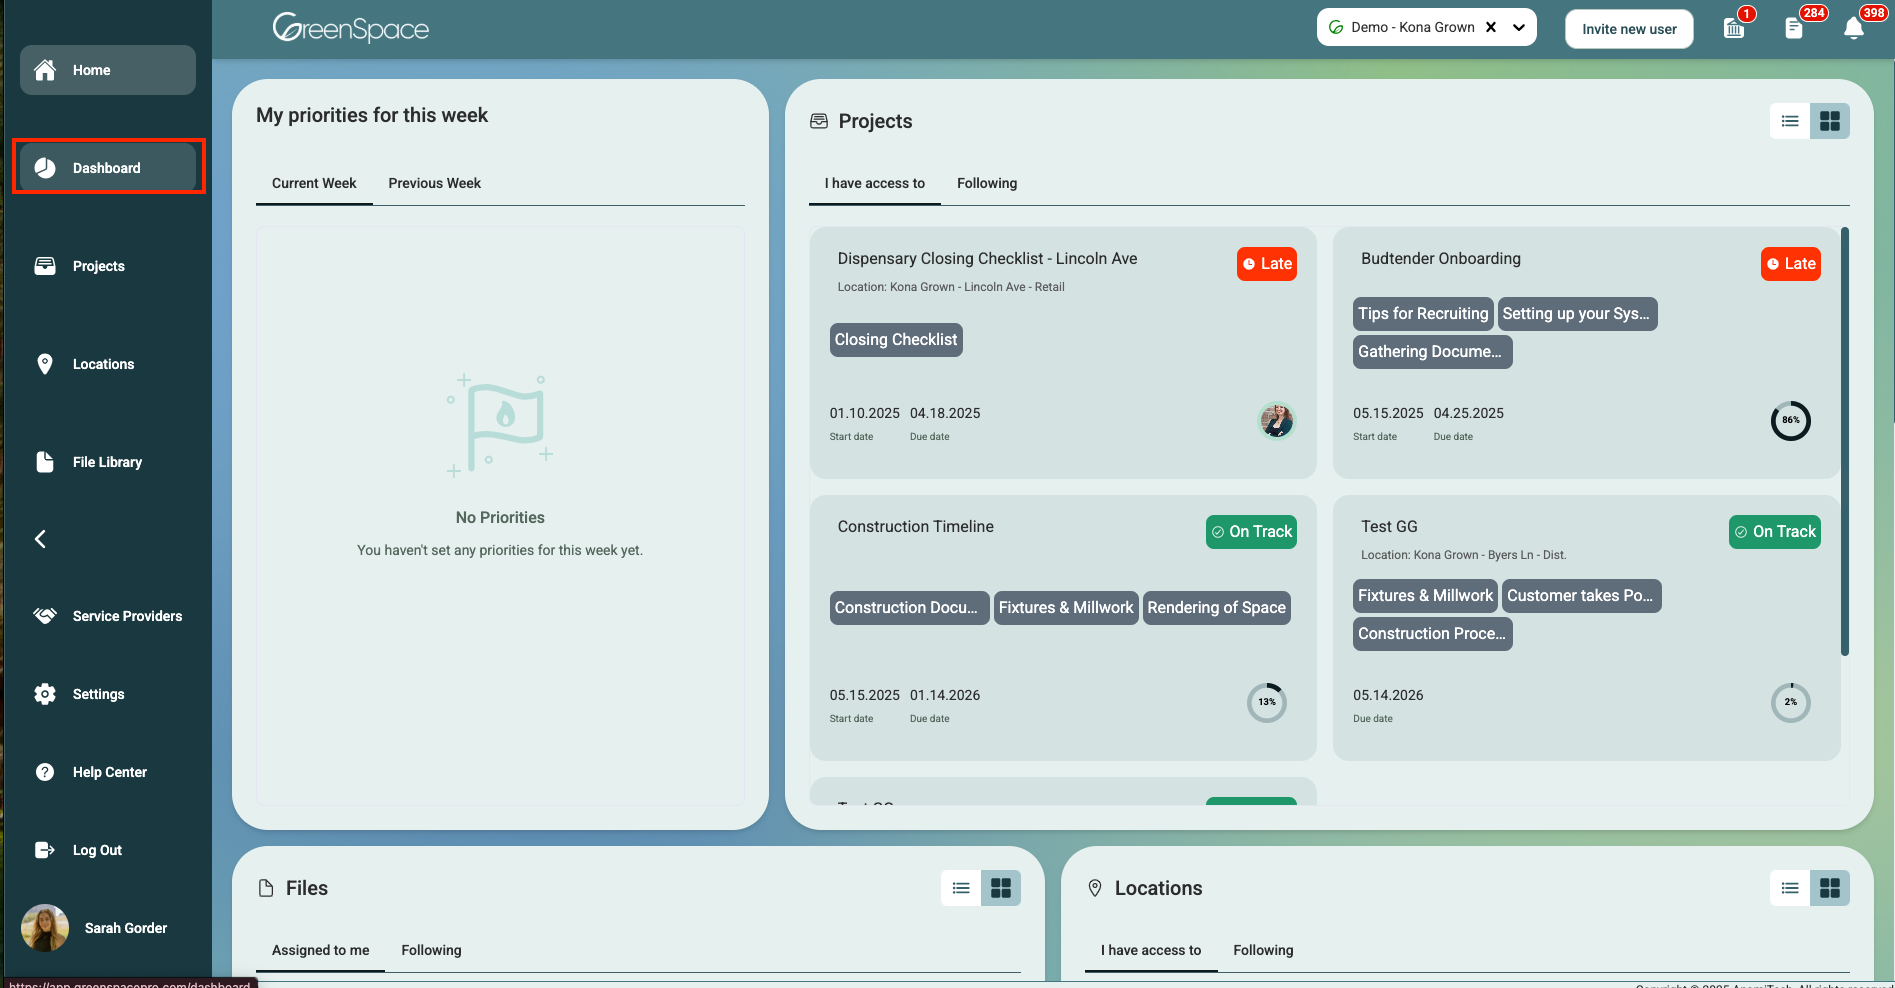Open Service Providers page
The height and width of the screenshot is (988, 1895).
coord(108,616)
